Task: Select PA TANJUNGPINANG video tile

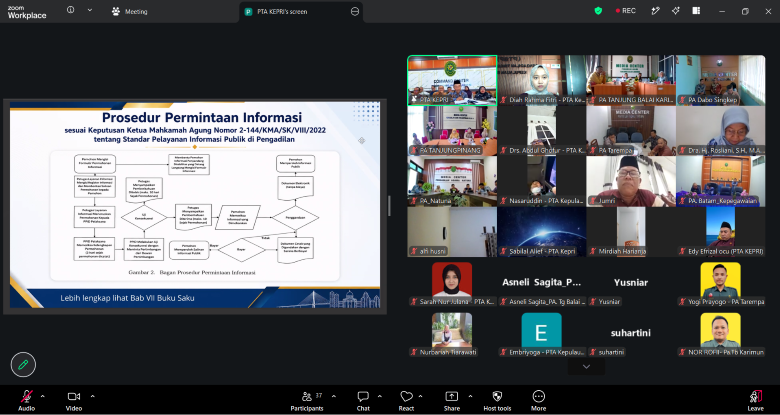Action: coord(452,130)
